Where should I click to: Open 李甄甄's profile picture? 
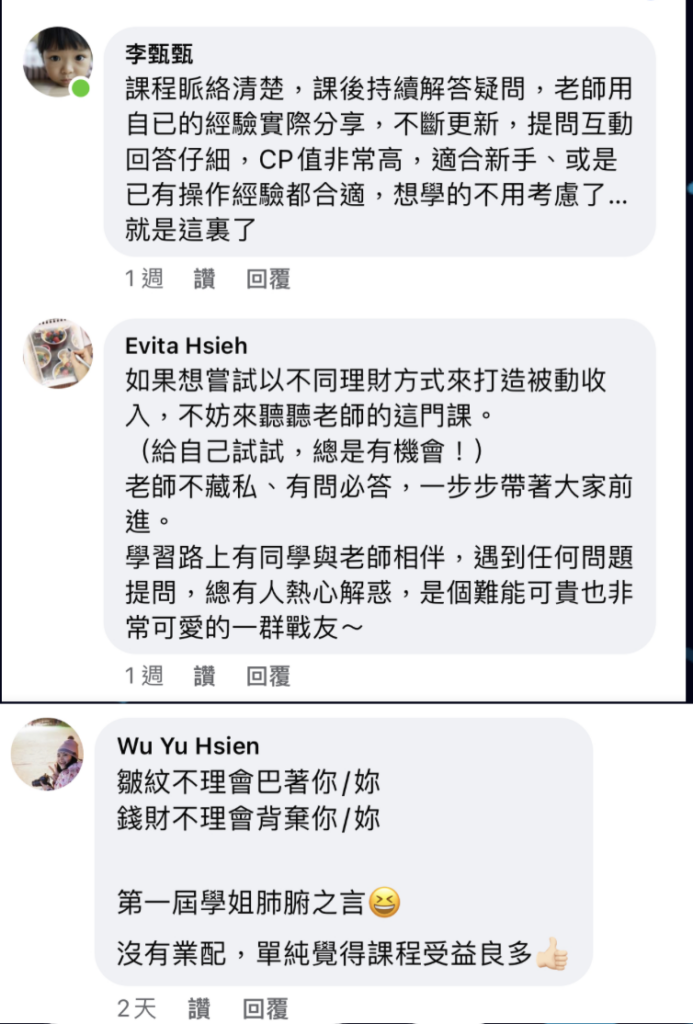point(58,62)
